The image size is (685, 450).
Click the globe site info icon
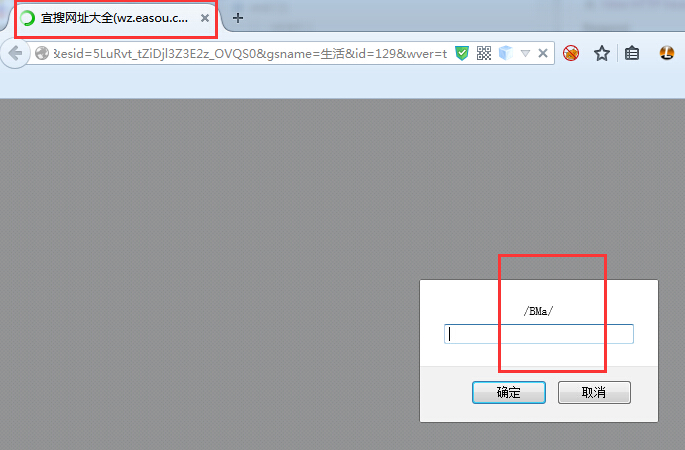click(x=42, y=53)
